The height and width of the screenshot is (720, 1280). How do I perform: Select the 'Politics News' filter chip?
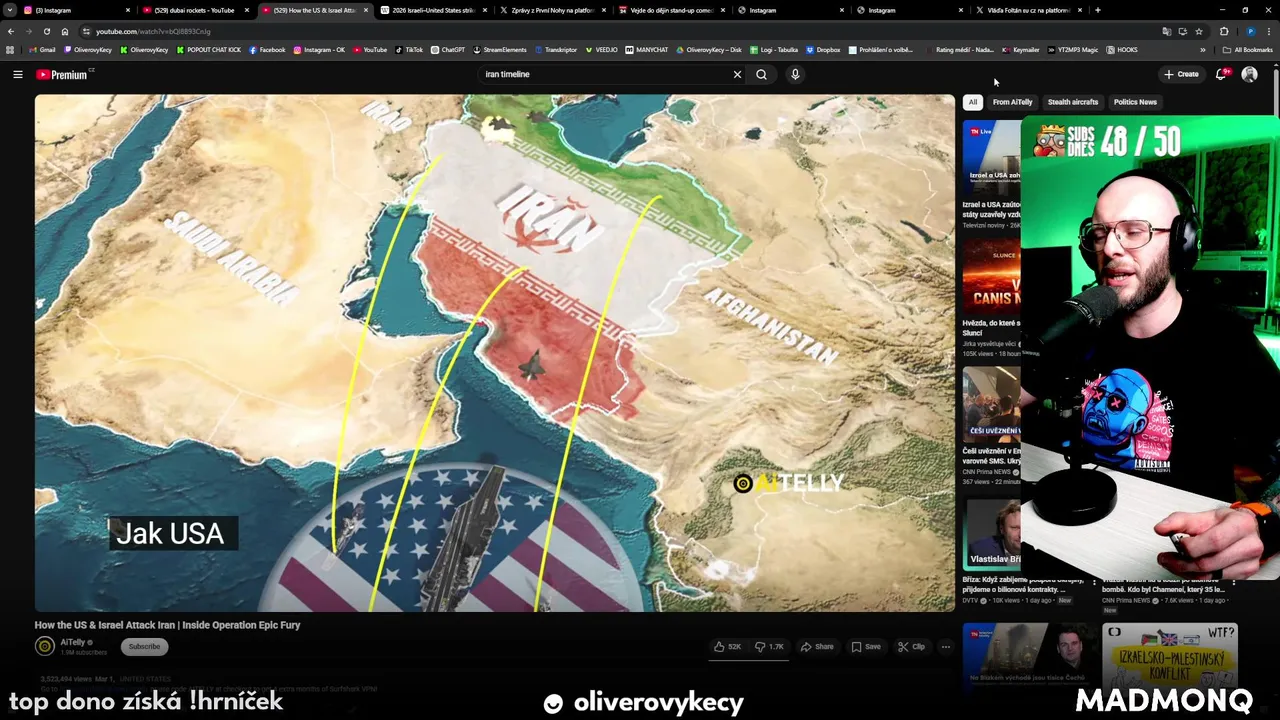point(1135,102)
